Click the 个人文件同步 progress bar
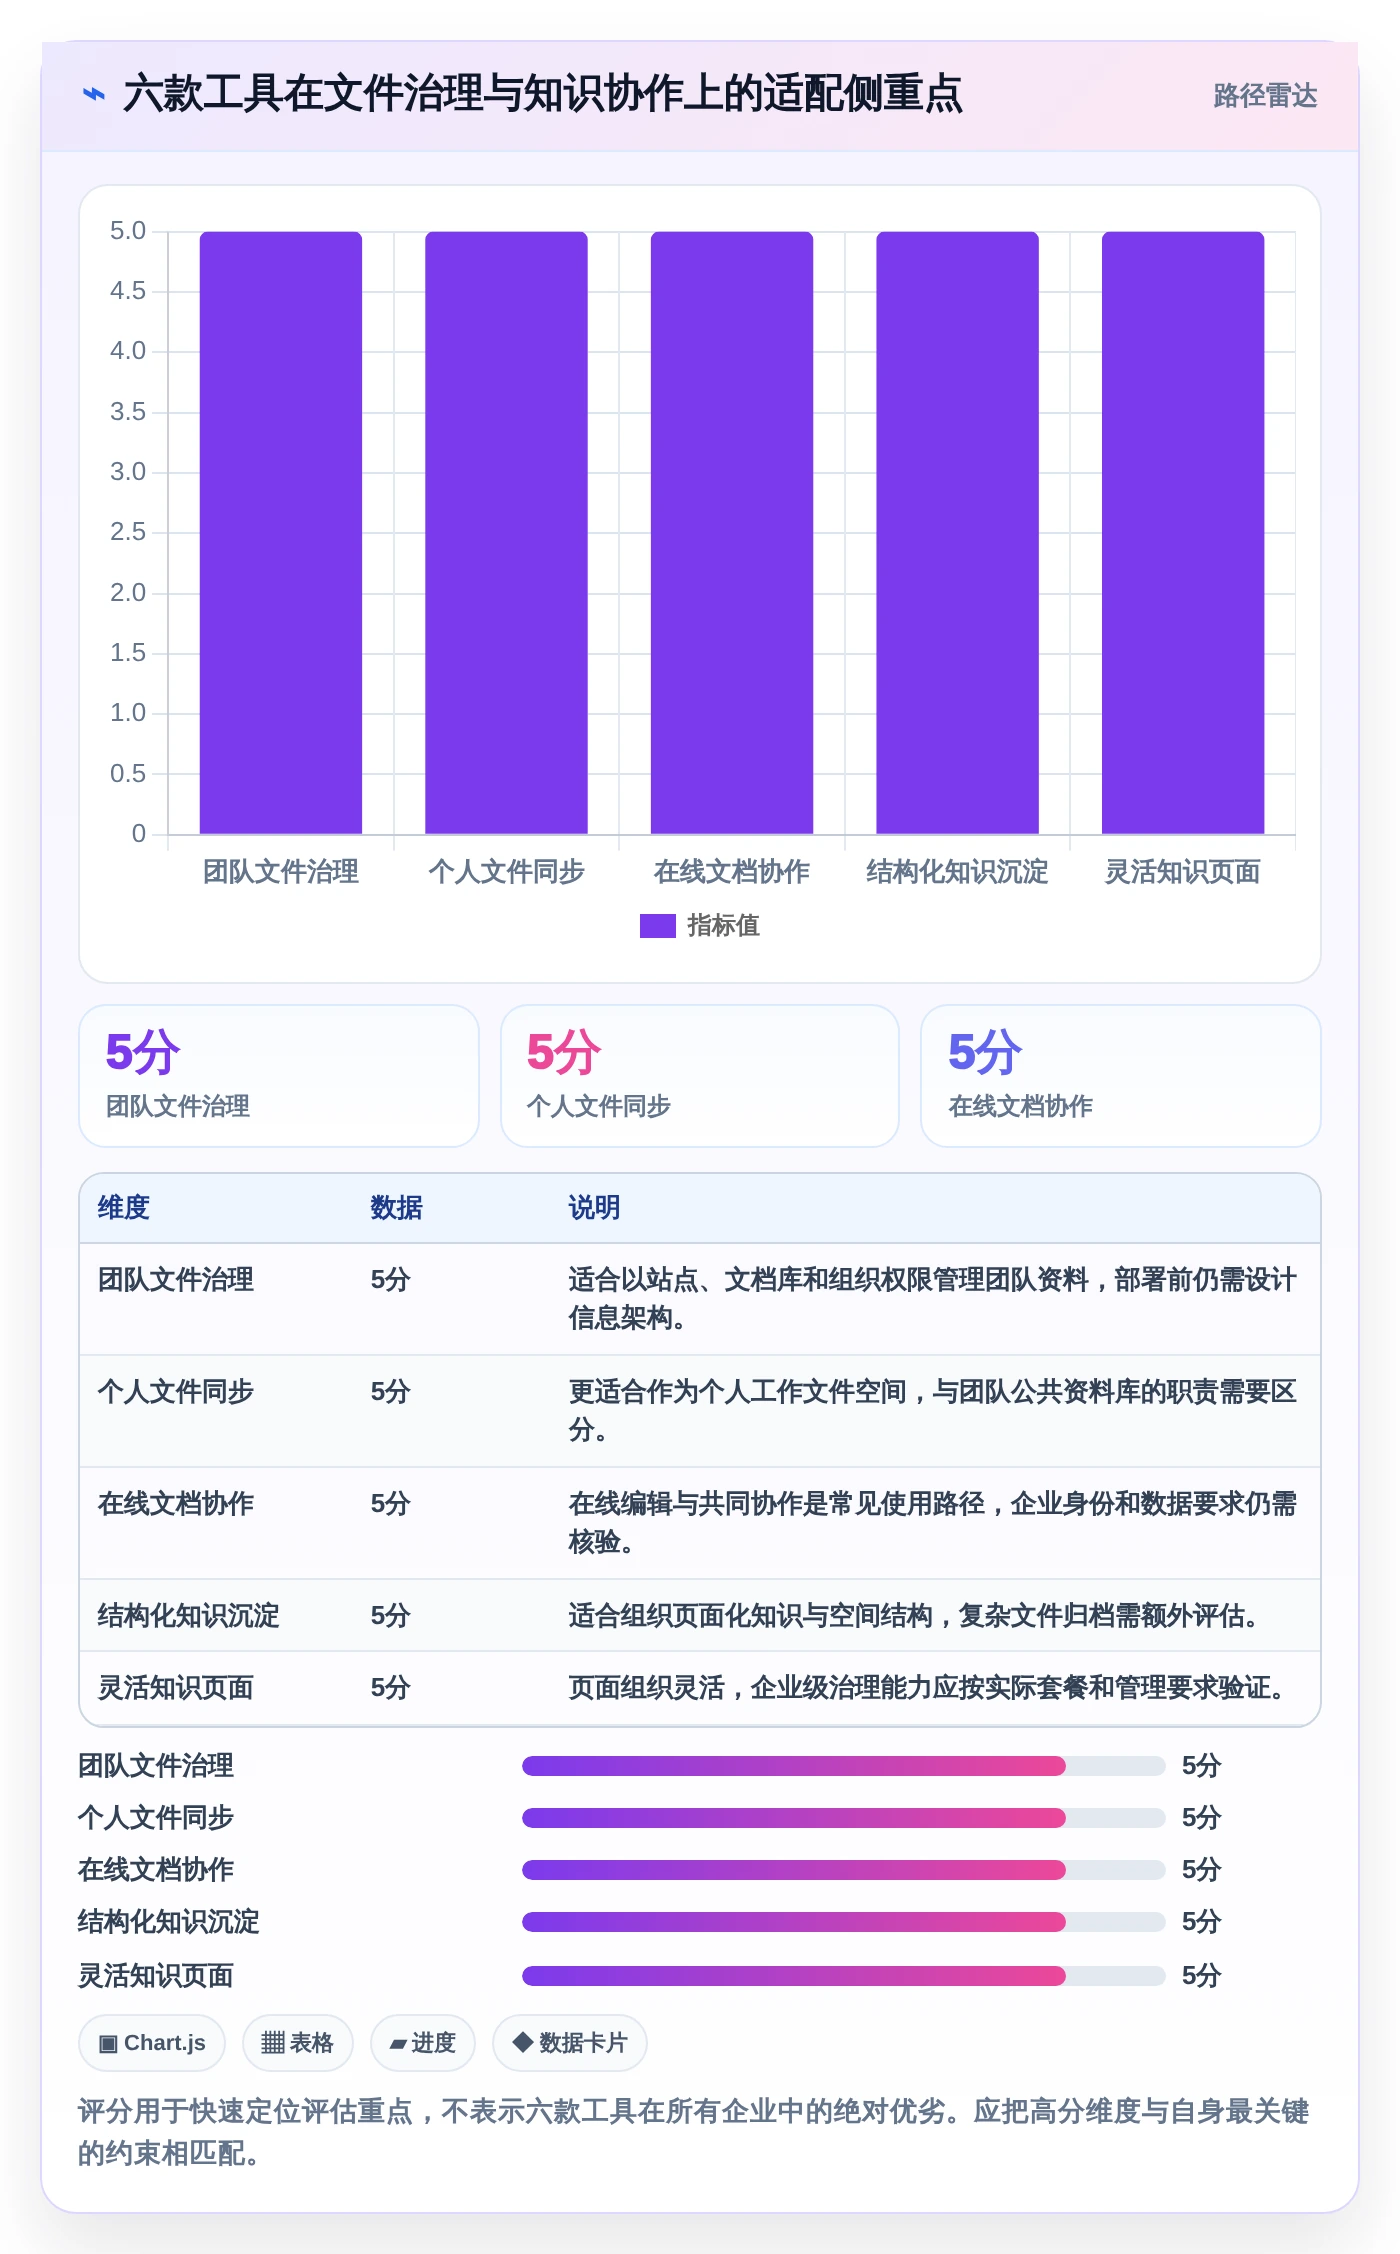 (x=844, y=1818)
